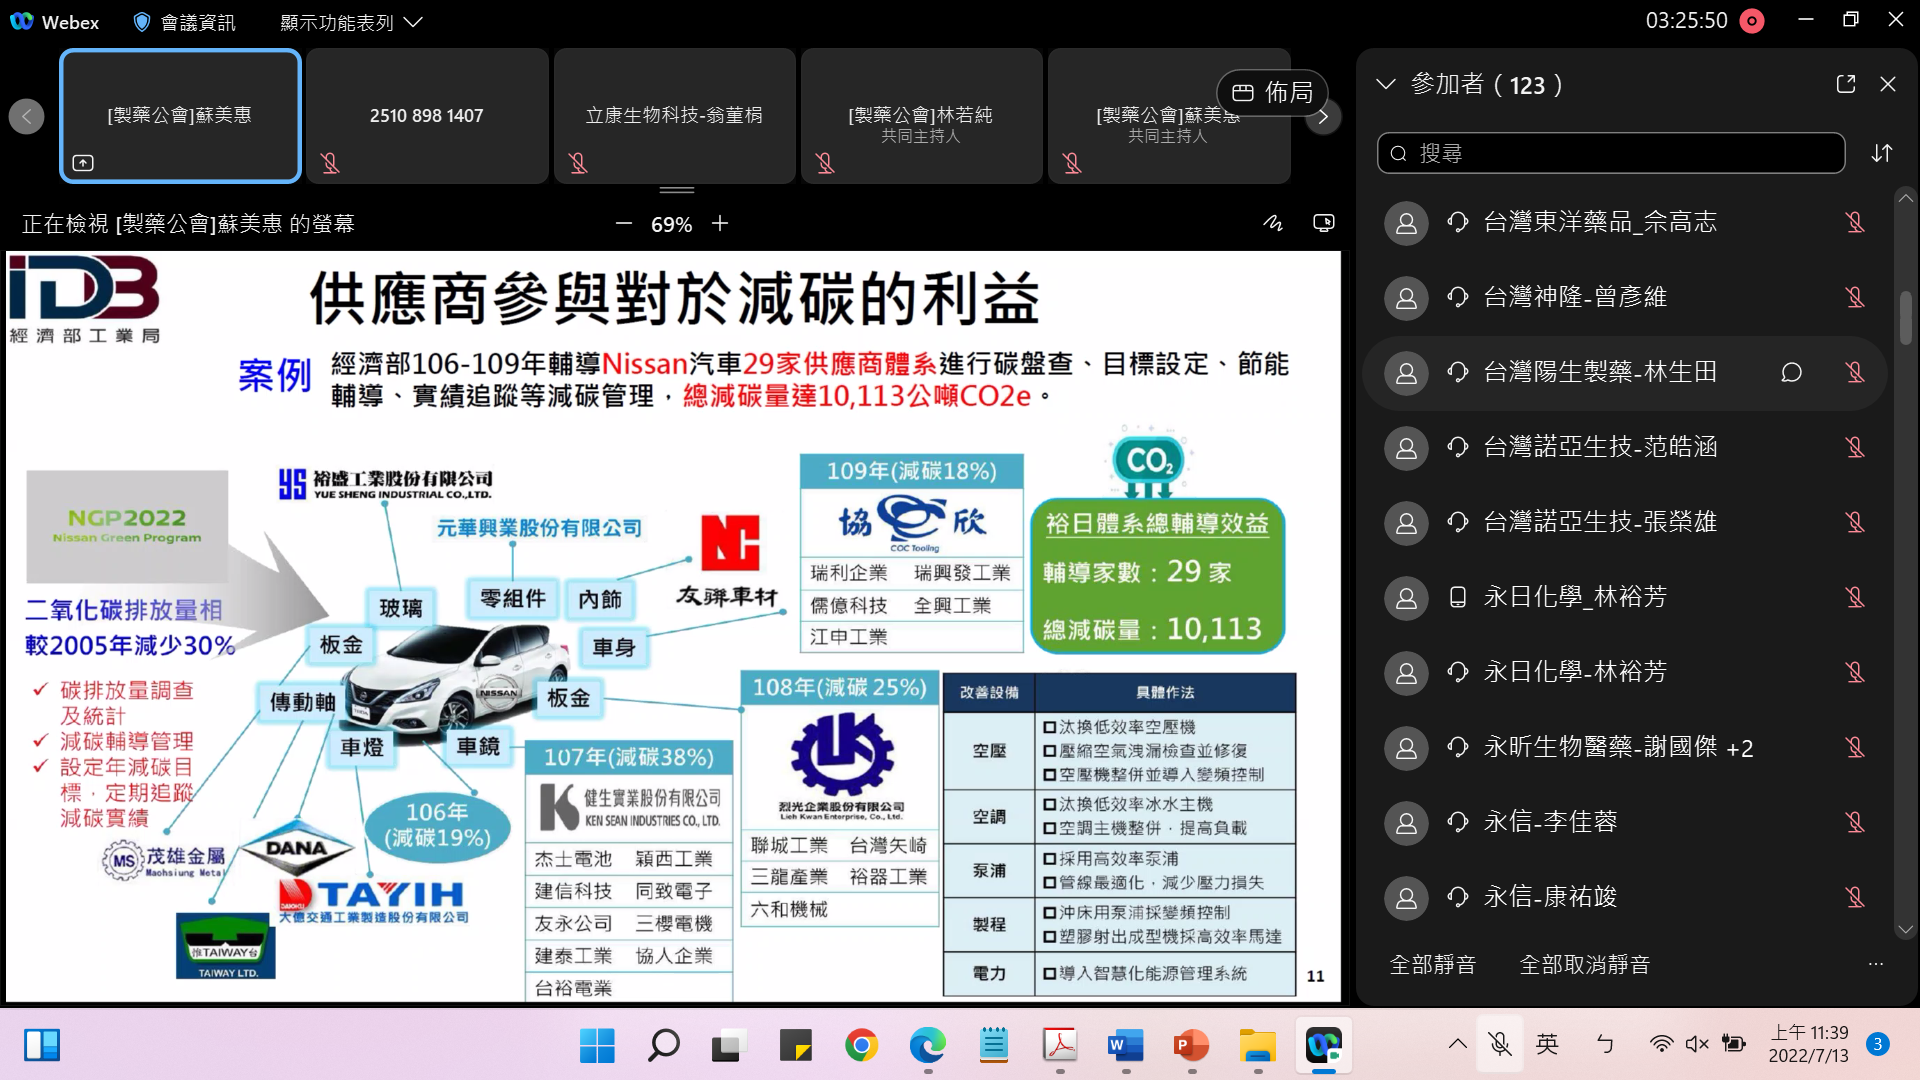Image resolution: width=1920 pixels, height=1080 pixels.
Task: Open Windows taskbar search
Action: pos(663,1046)
